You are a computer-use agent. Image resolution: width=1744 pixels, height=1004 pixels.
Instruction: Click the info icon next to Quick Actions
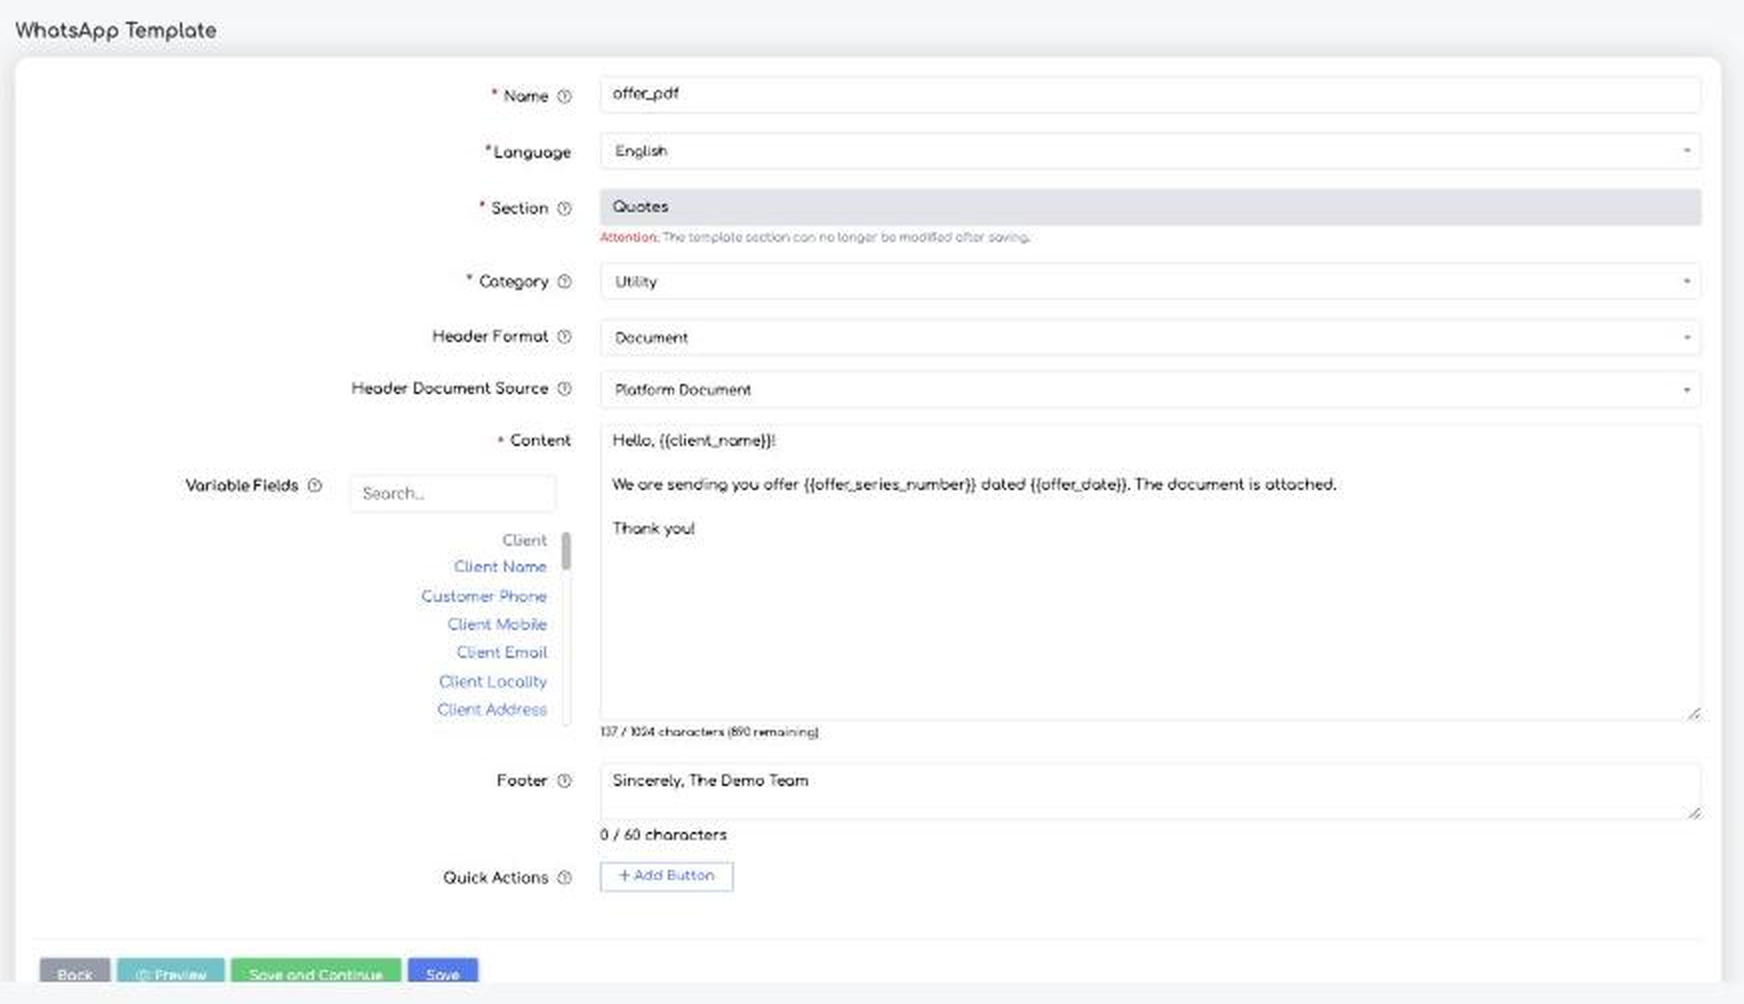coord(564,877)
